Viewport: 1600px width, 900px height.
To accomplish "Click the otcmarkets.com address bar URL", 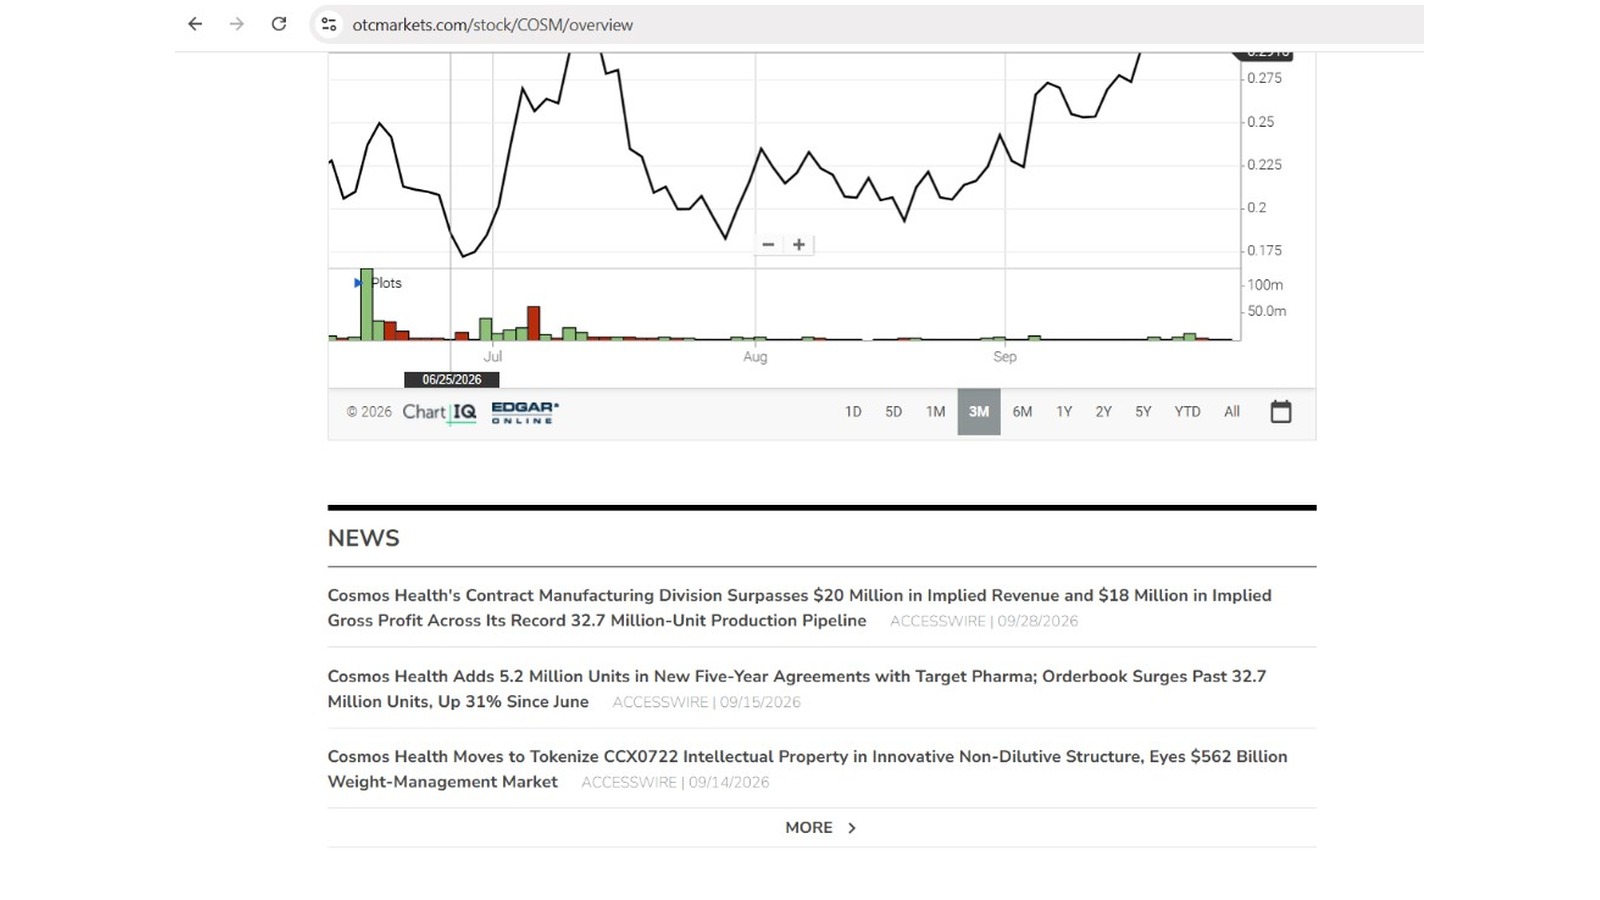I will coord(492,25).
